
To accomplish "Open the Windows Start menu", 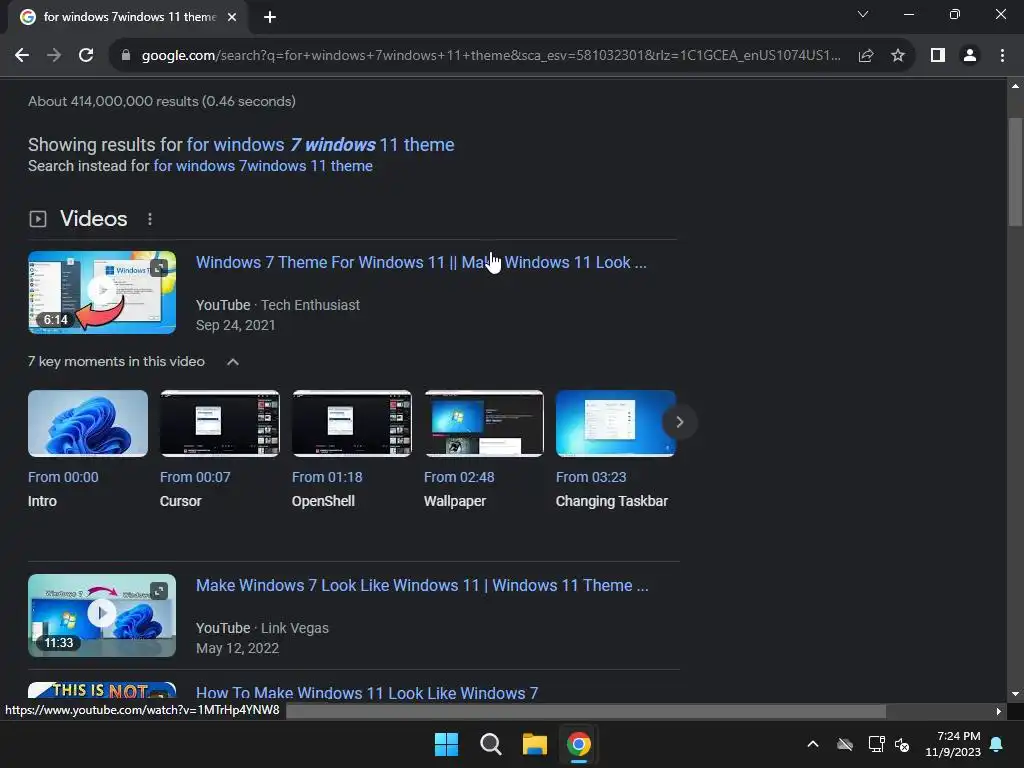I will [x=447, y=744].
